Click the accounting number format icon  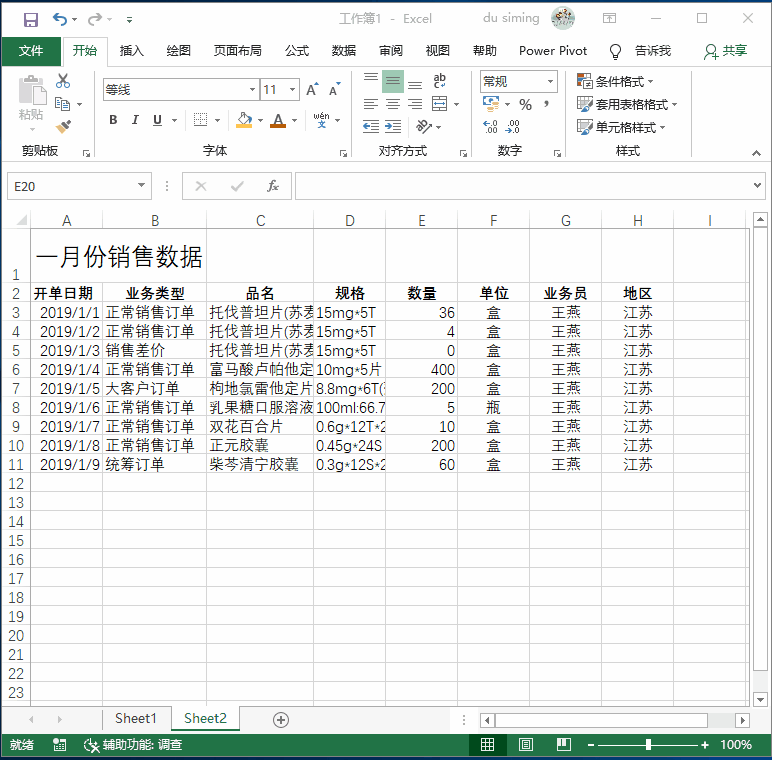491,104
